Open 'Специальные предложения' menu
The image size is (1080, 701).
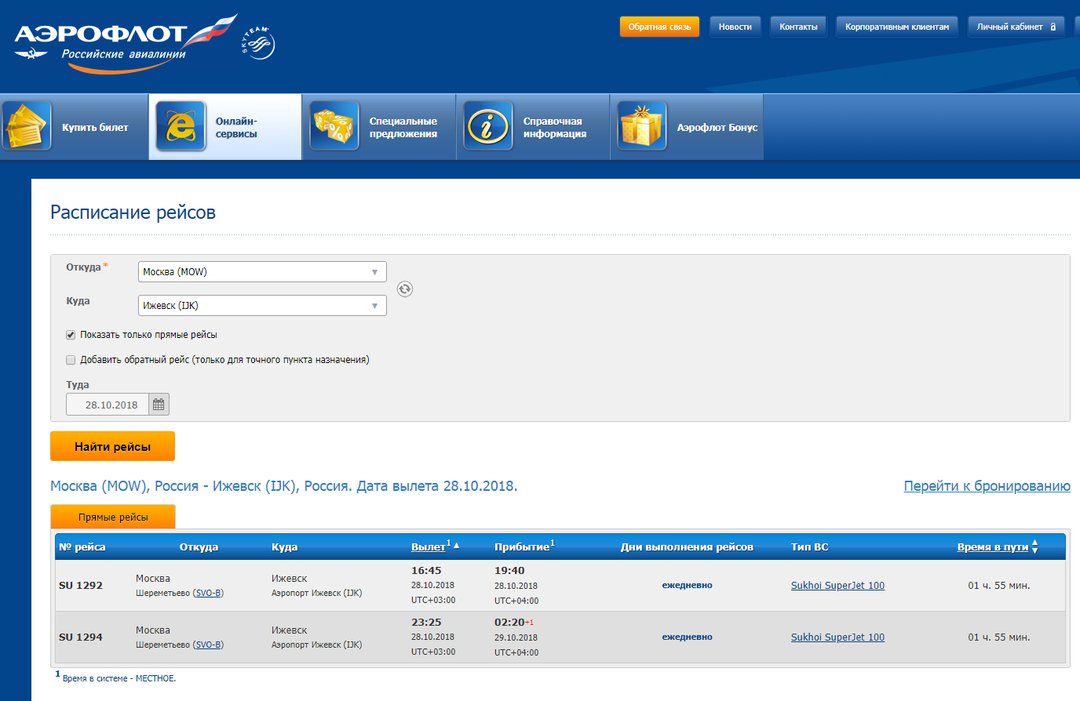(379, 127)
